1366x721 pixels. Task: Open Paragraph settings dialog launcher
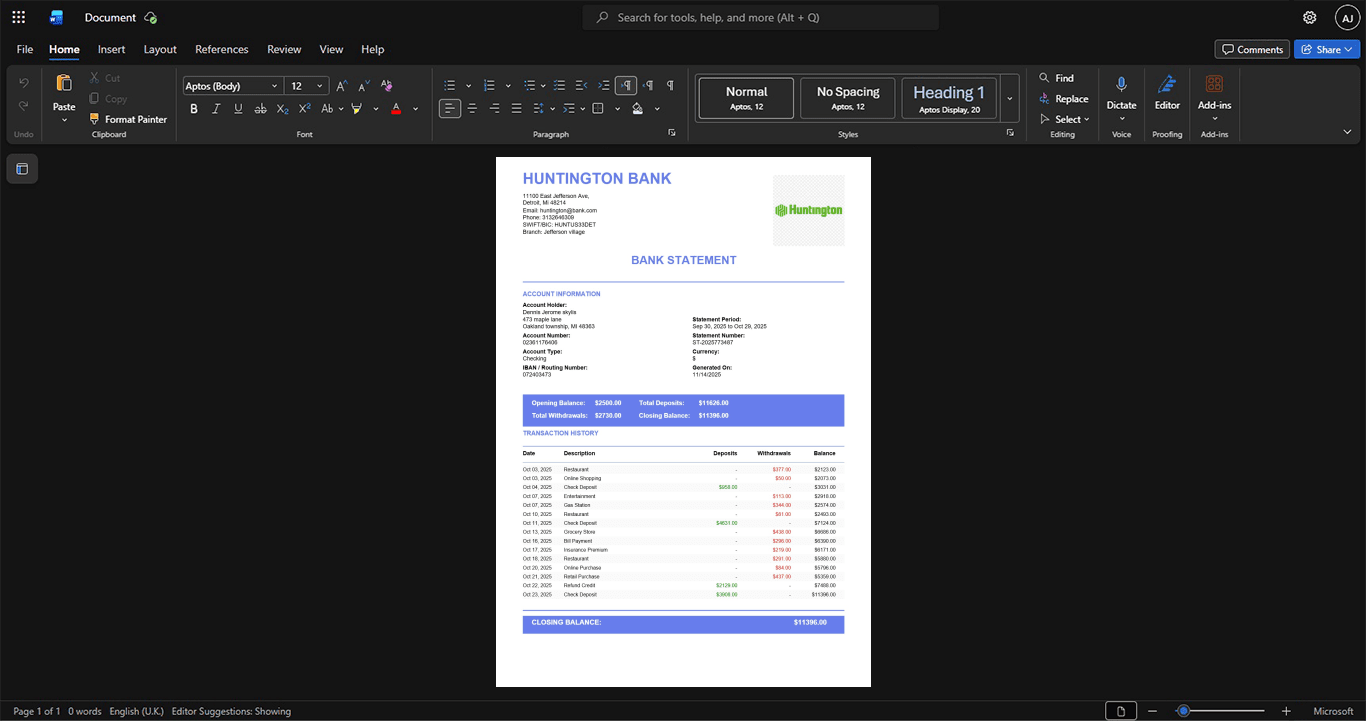coord(671,133)
